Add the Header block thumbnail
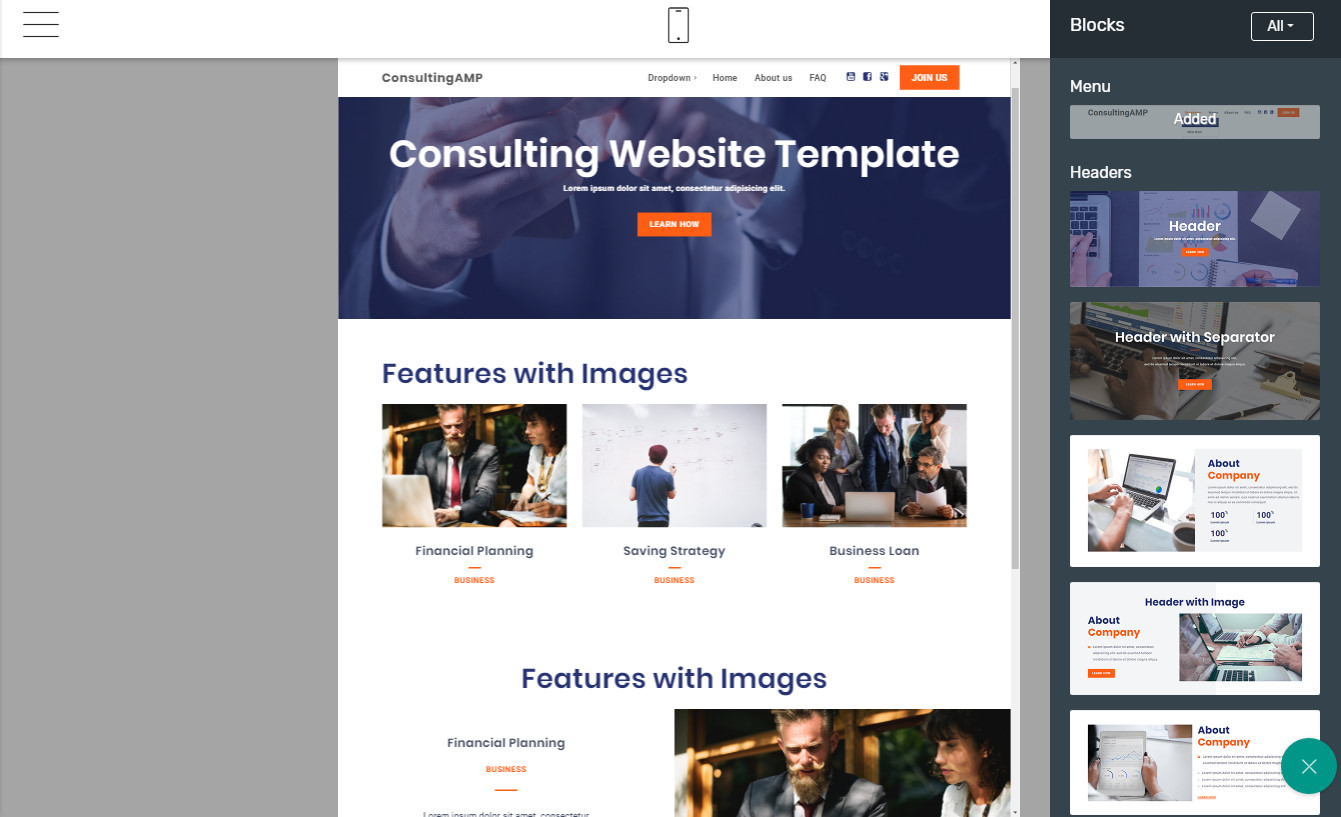Viewport: 1341px width, 817px height. coord(1195,239)
